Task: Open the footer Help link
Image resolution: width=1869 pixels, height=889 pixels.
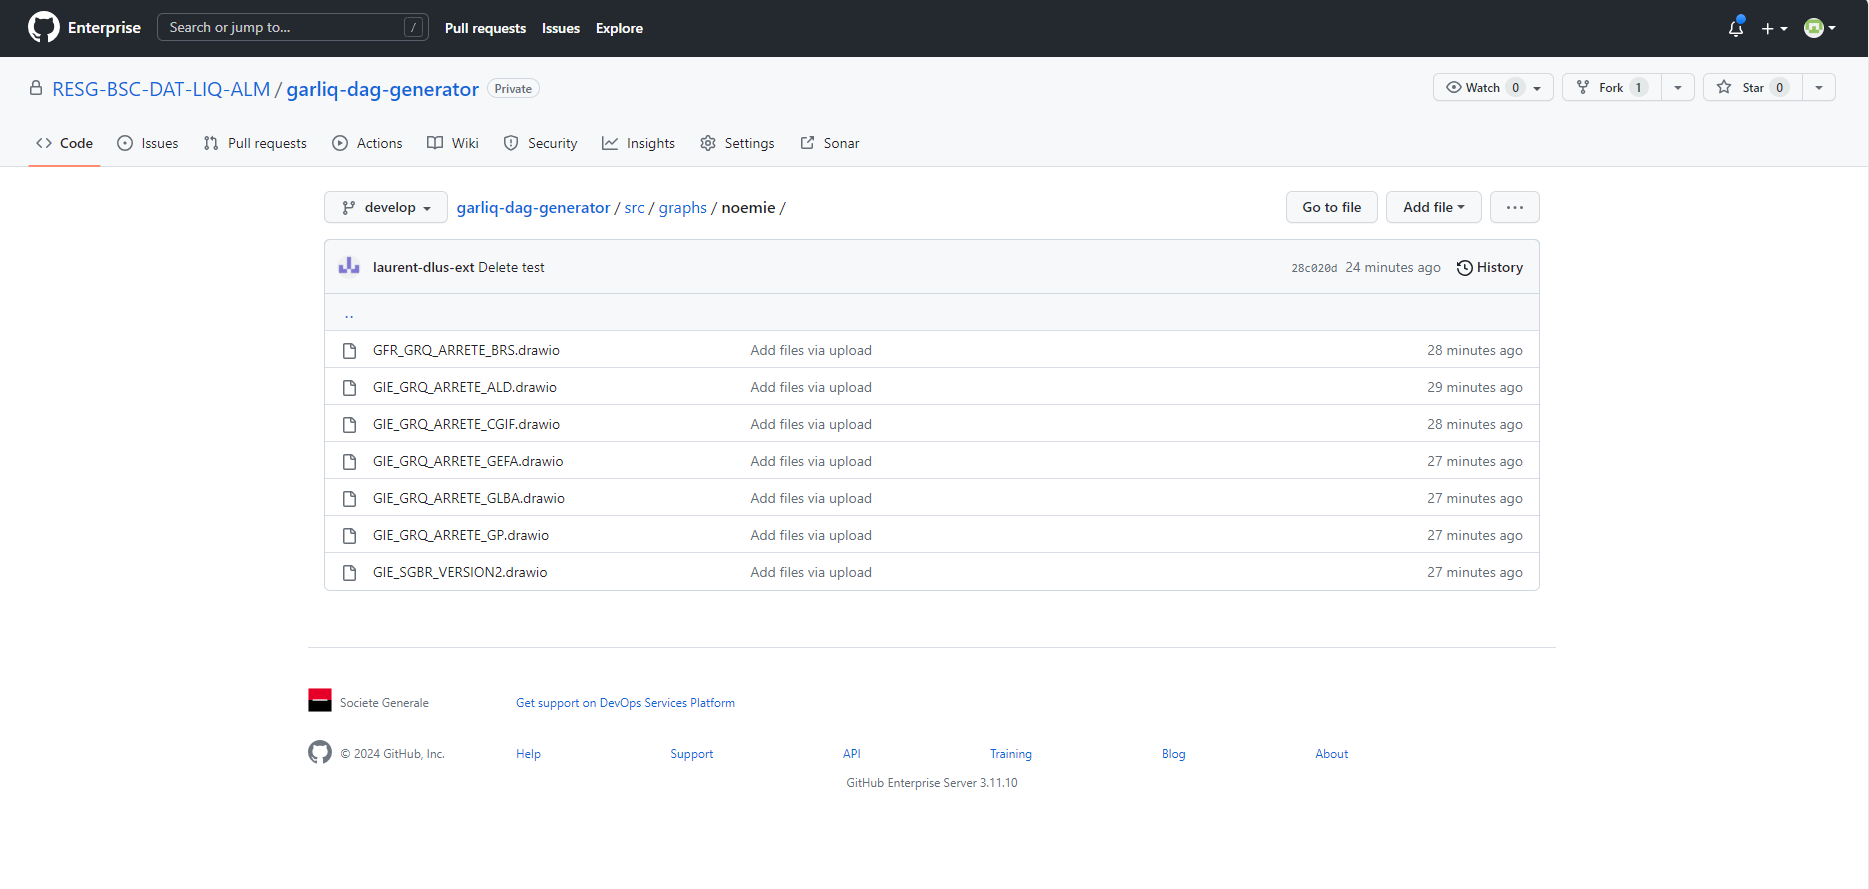Action: (528, 754)
